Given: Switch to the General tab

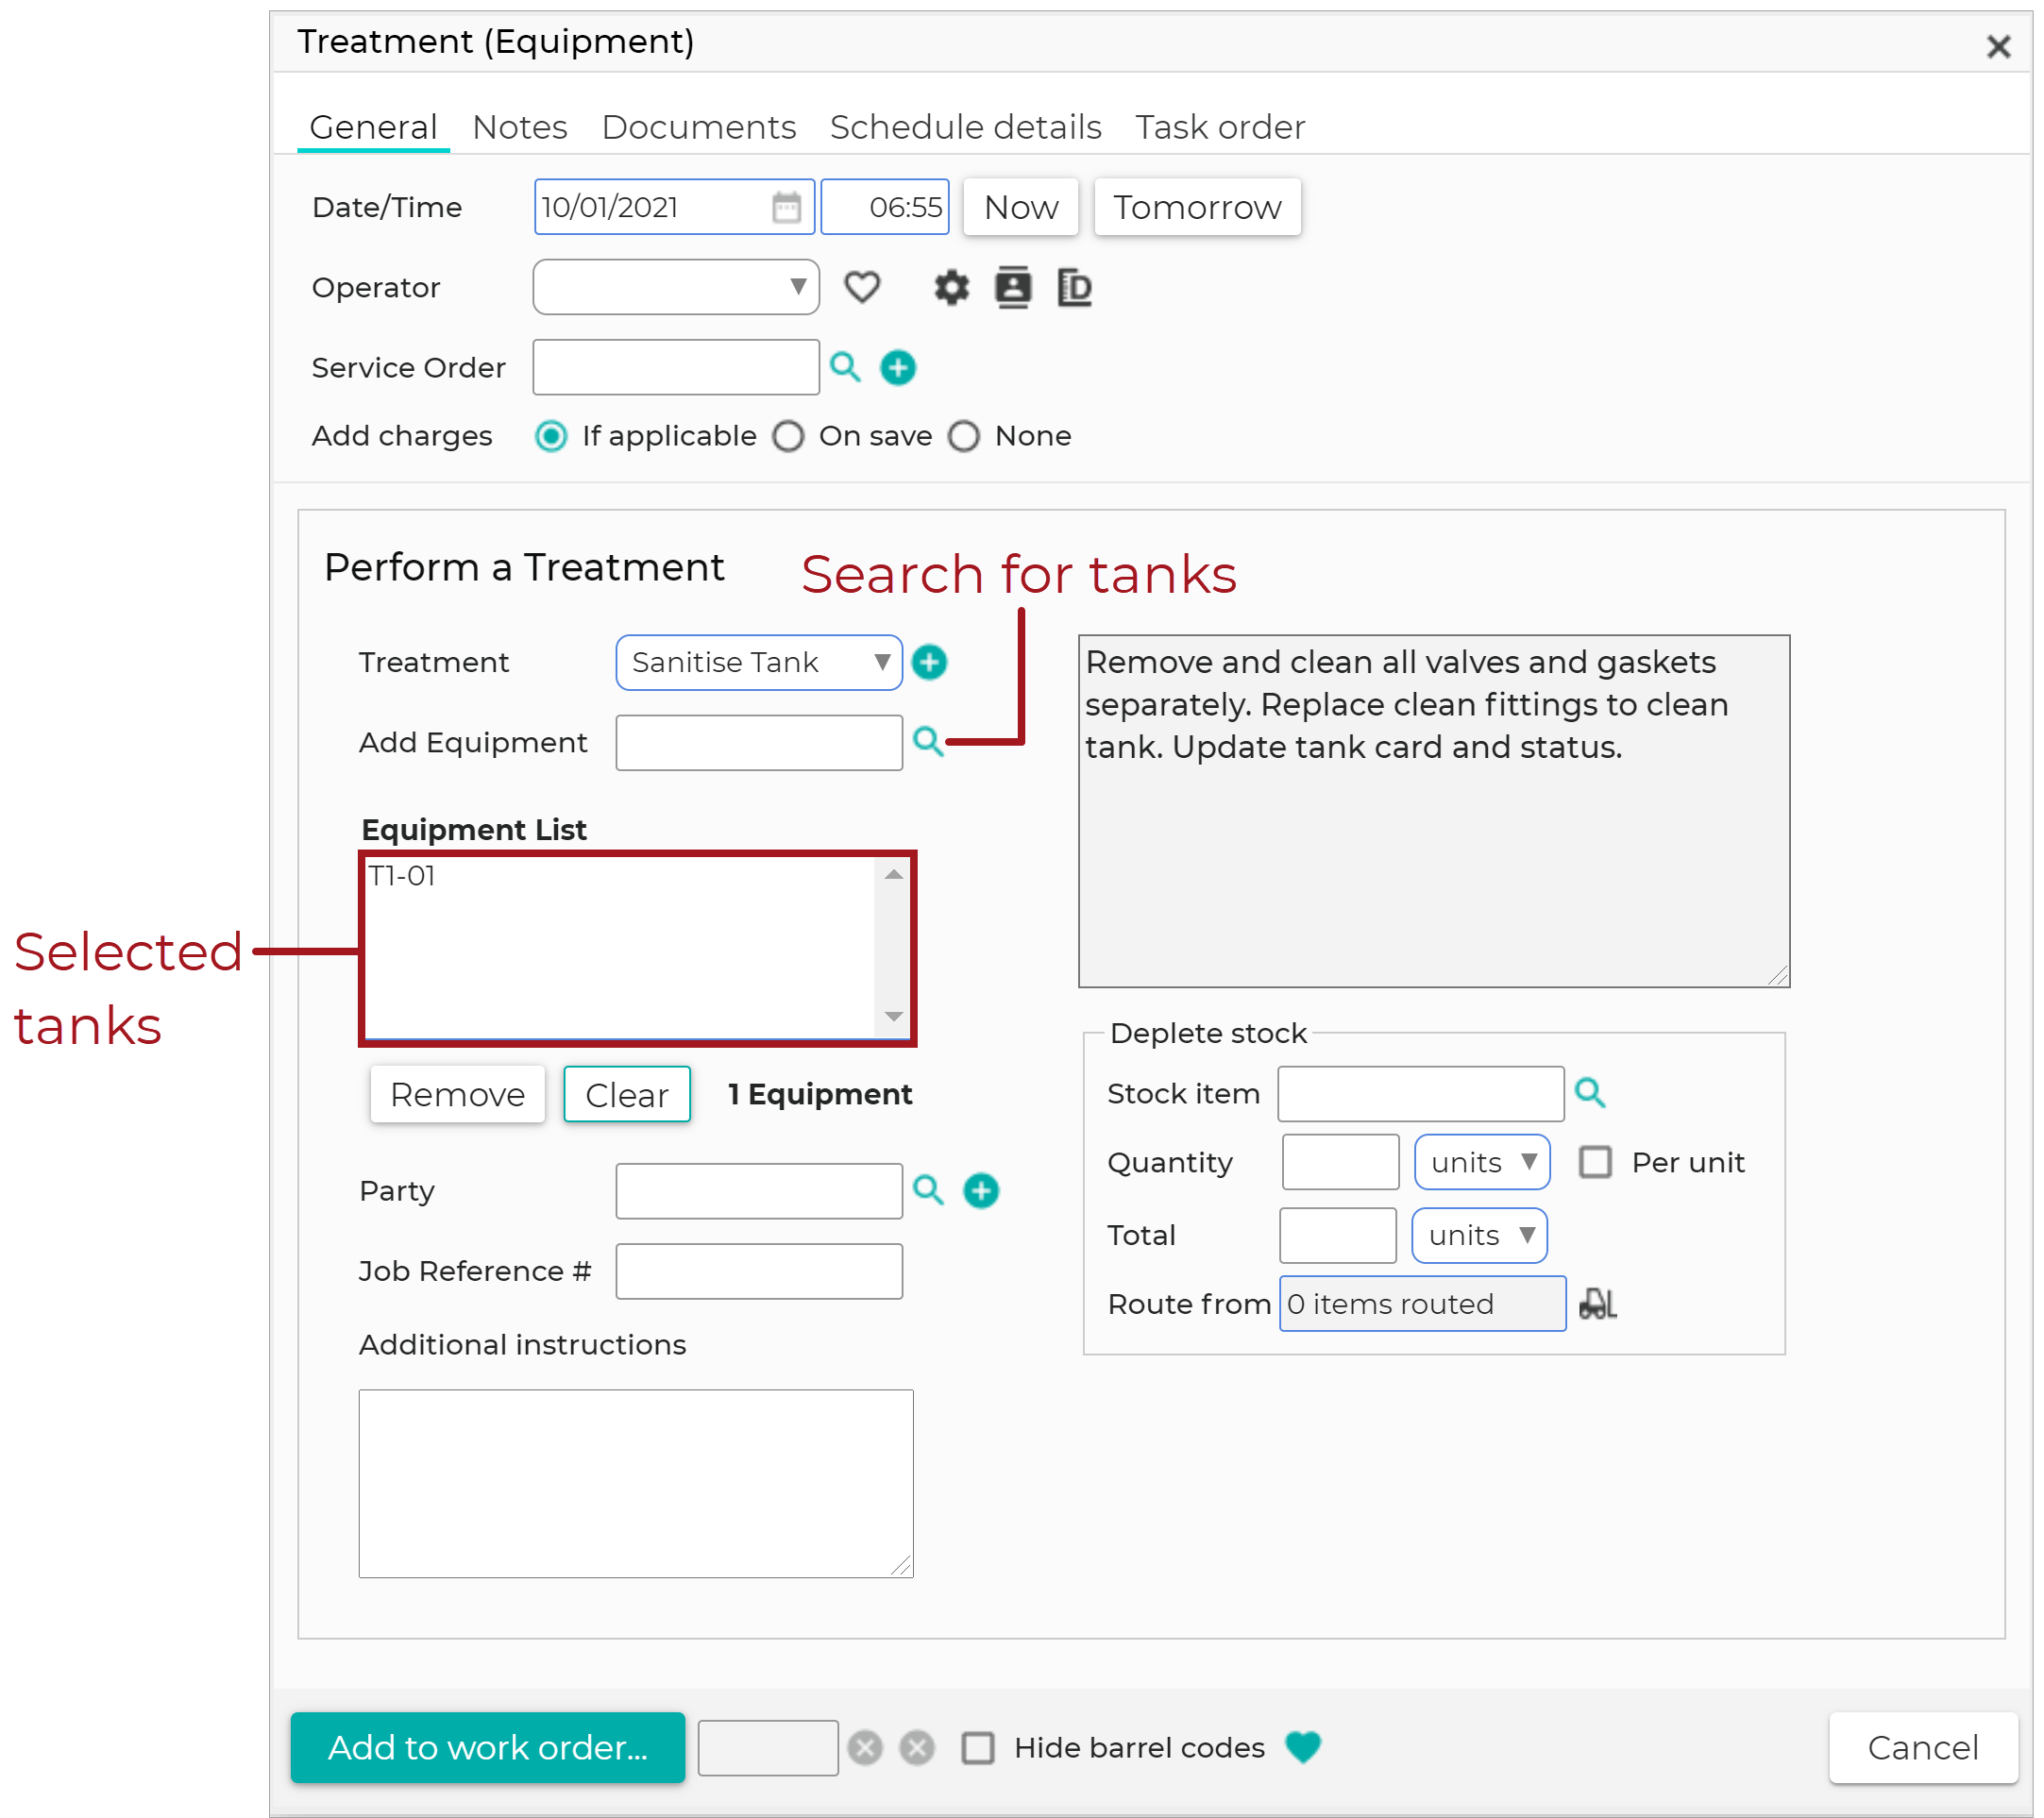Looking at the screenshot, I should pyautogui.click(x=373, y=127).
